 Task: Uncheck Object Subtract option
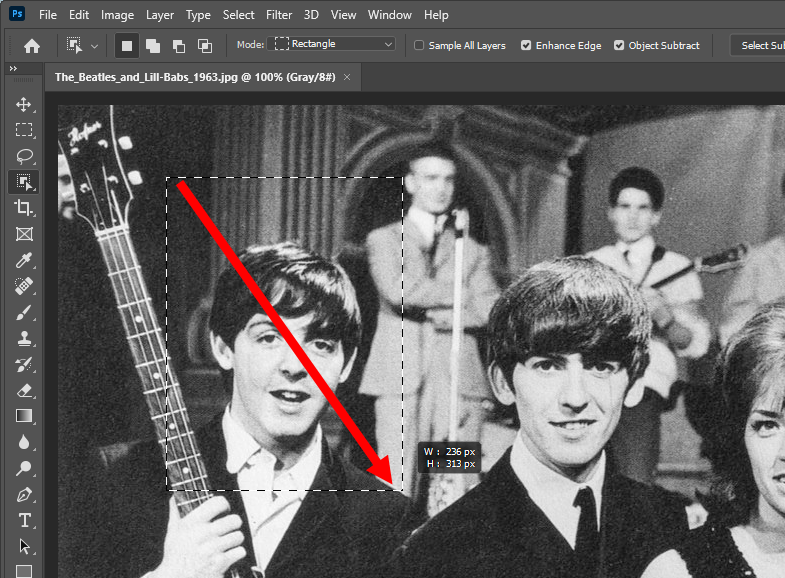point(619,46)
